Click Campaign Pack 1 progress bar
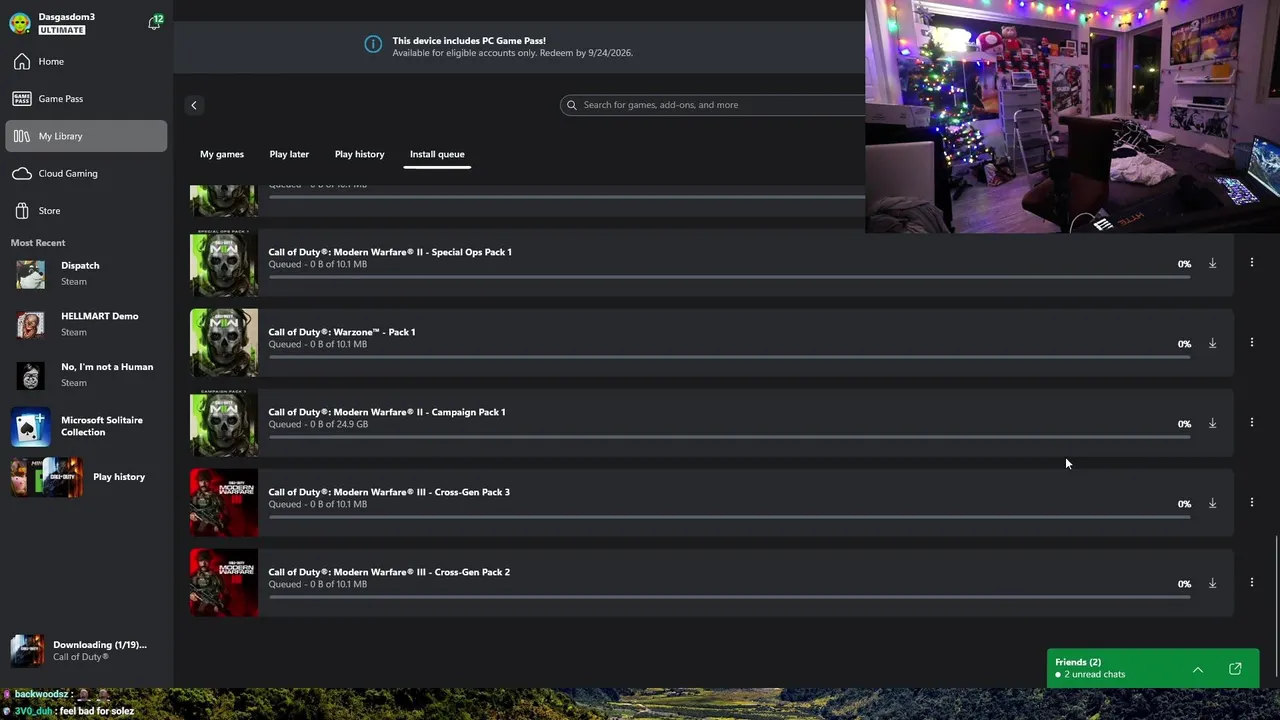Image resolution: width=1280 pixels, height=720 pixels. coord(729,437)
